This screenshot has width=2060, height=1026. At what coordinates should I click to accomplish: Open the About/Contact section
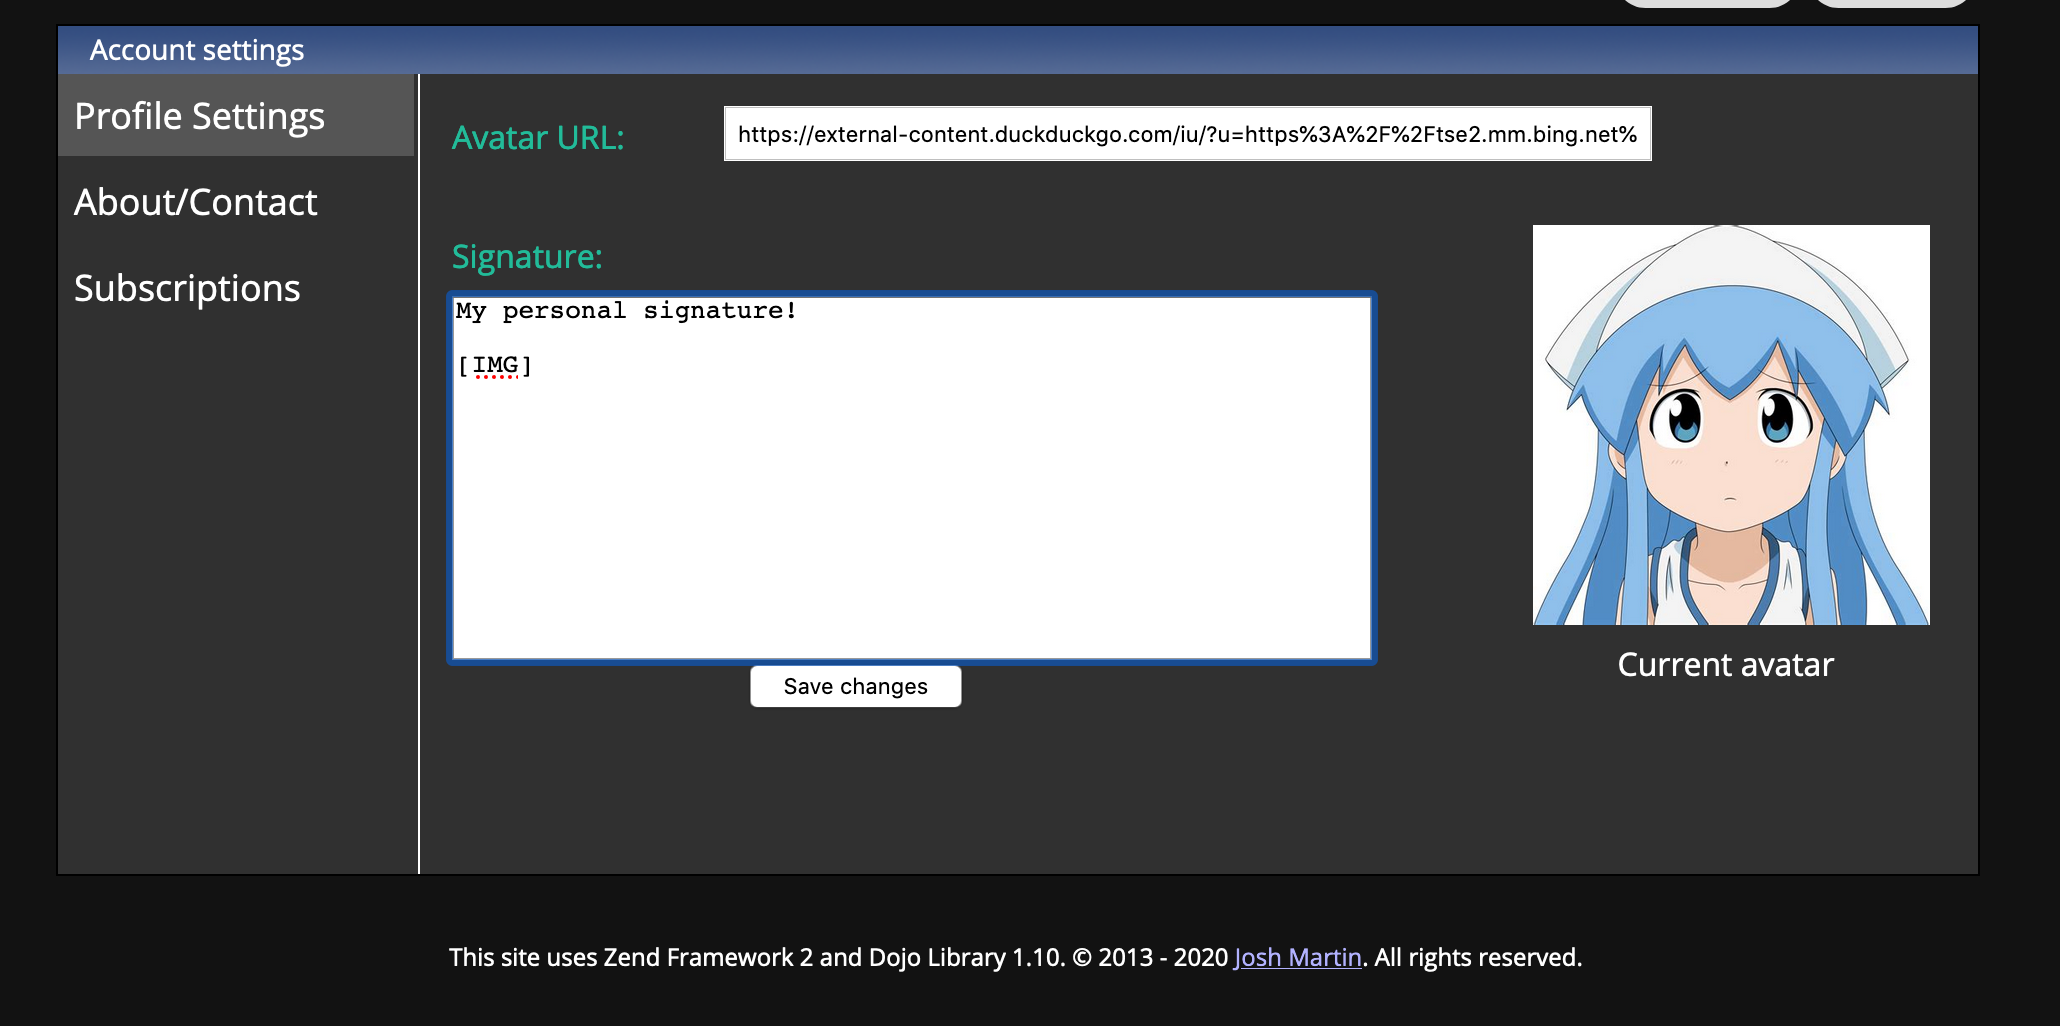[195, 201]
